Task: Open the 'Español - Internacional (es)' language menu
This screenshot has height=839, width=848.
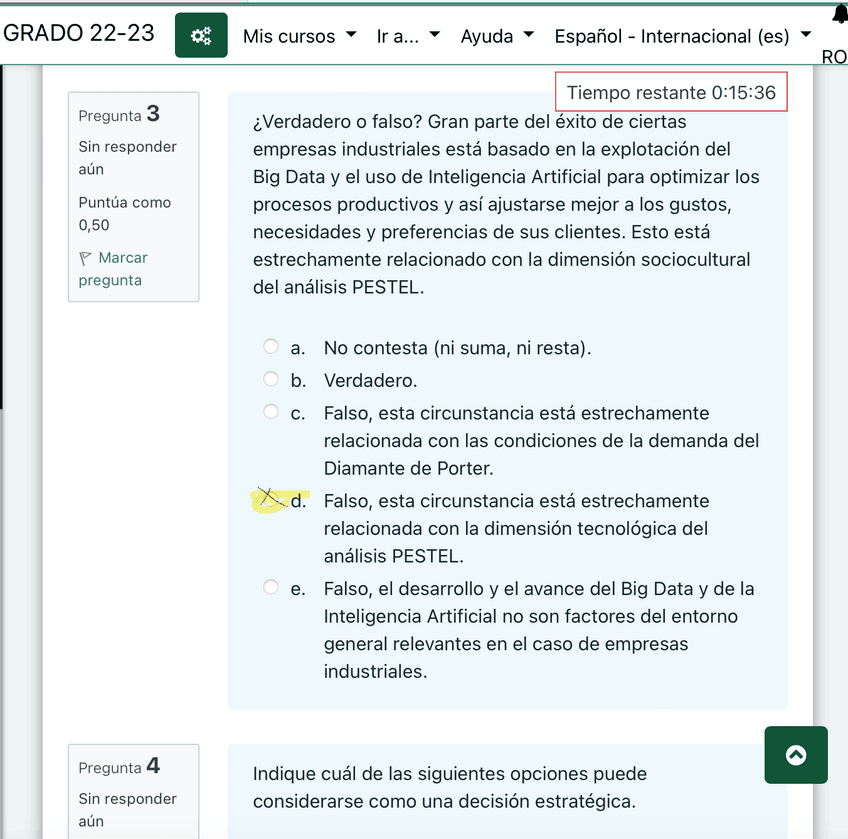Action: (683, 36)
